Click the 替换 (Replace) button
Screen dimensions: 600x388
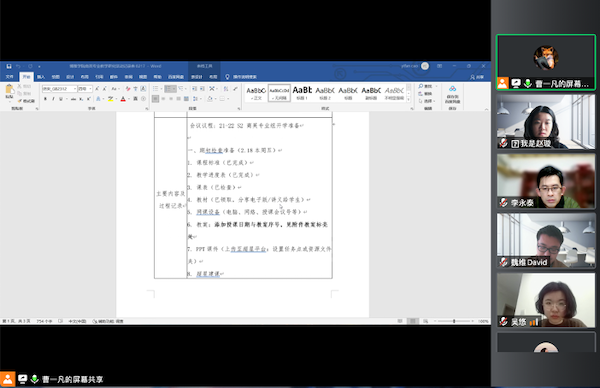coord(425,94)
